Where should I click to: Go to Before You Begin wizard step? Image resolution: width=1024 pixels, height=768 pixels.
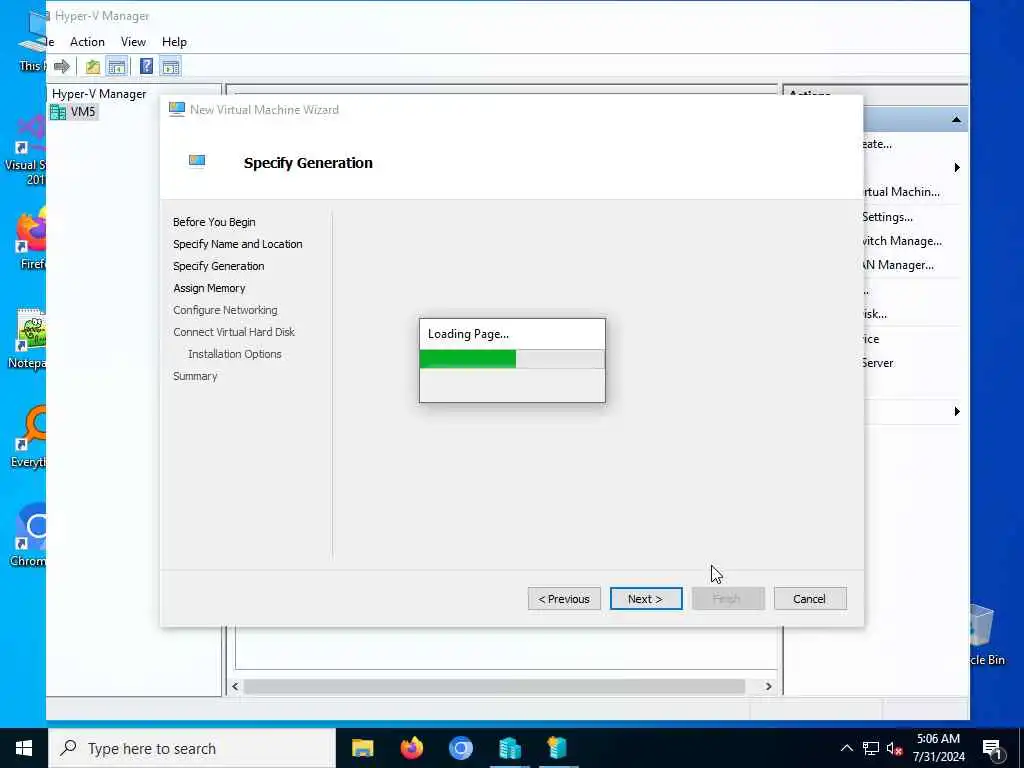214,222
